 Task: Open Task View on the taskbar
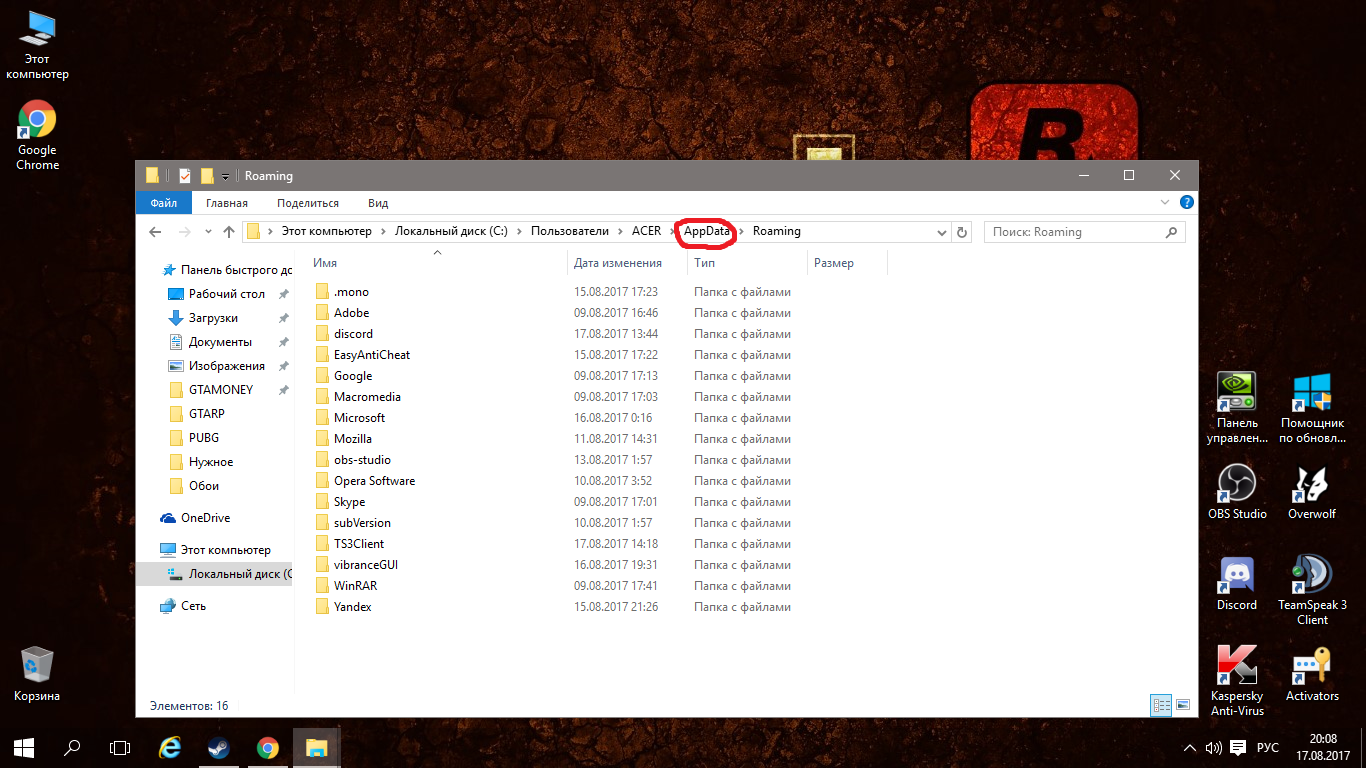120,747
